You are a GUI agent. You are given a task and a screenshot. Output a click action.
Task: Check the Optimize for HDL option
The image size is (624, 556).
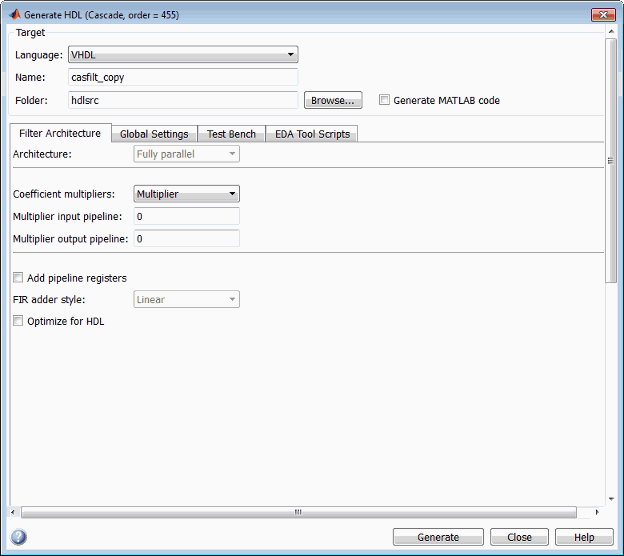tap(18, 321)
